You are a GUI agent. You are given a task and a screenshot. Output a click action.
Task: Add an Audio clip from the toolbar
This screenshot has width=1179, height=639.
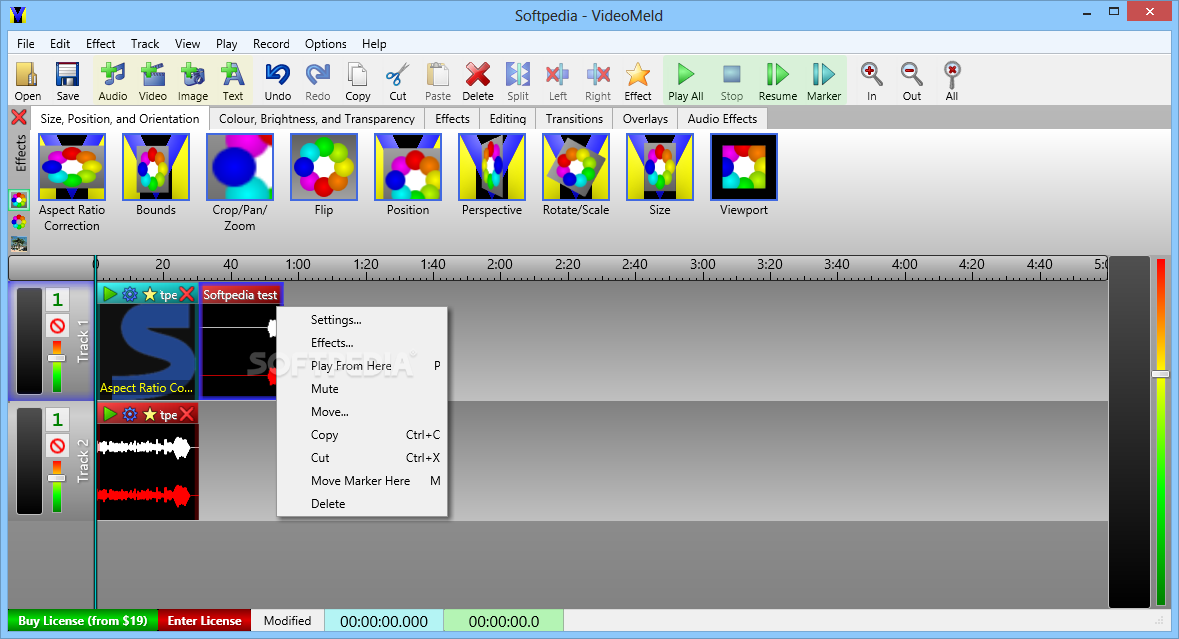(113, 80)
